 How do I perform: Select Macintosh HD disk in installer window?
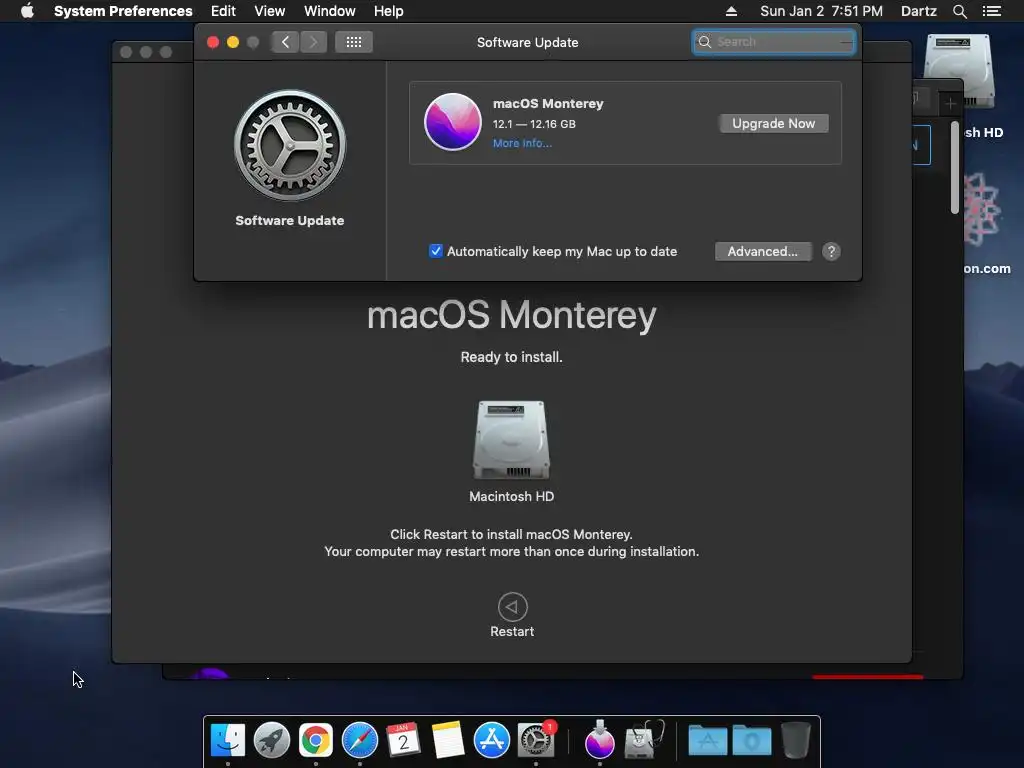tap(511, 440)
